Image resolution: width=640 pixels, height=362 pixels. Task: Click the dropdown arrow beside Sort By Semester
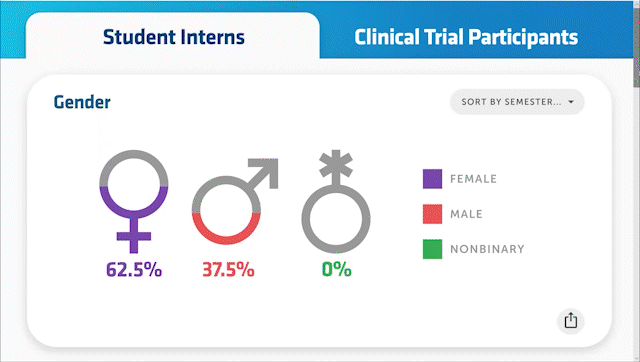[571, 102]
